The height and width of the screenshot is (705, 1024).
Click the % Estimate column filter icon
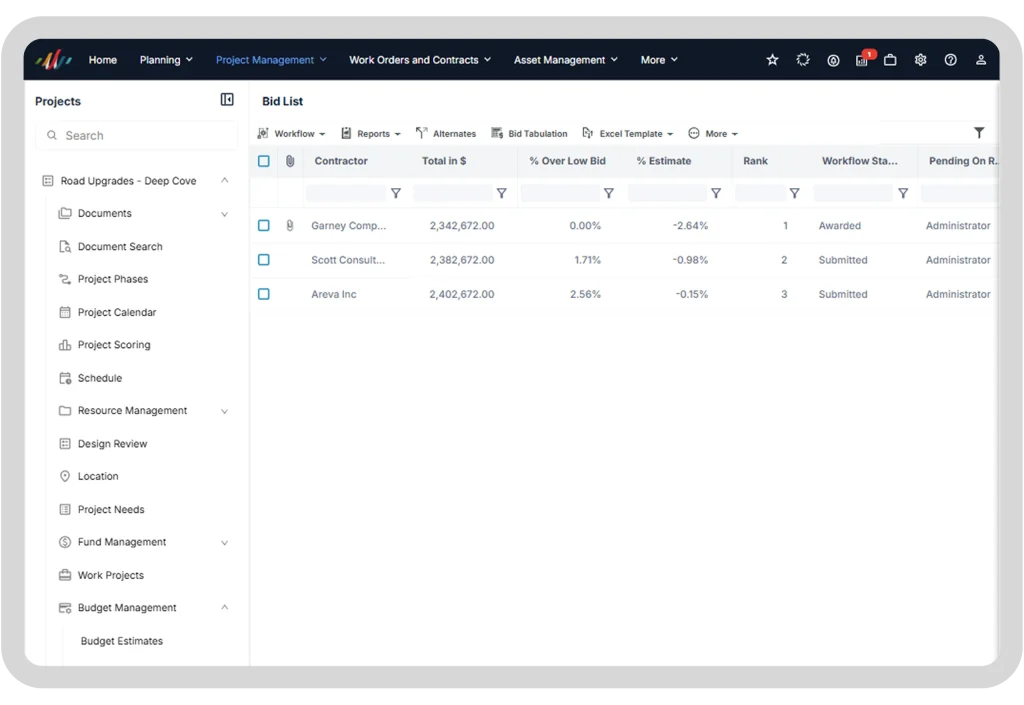pyautogui.click(x=716, y=193)
